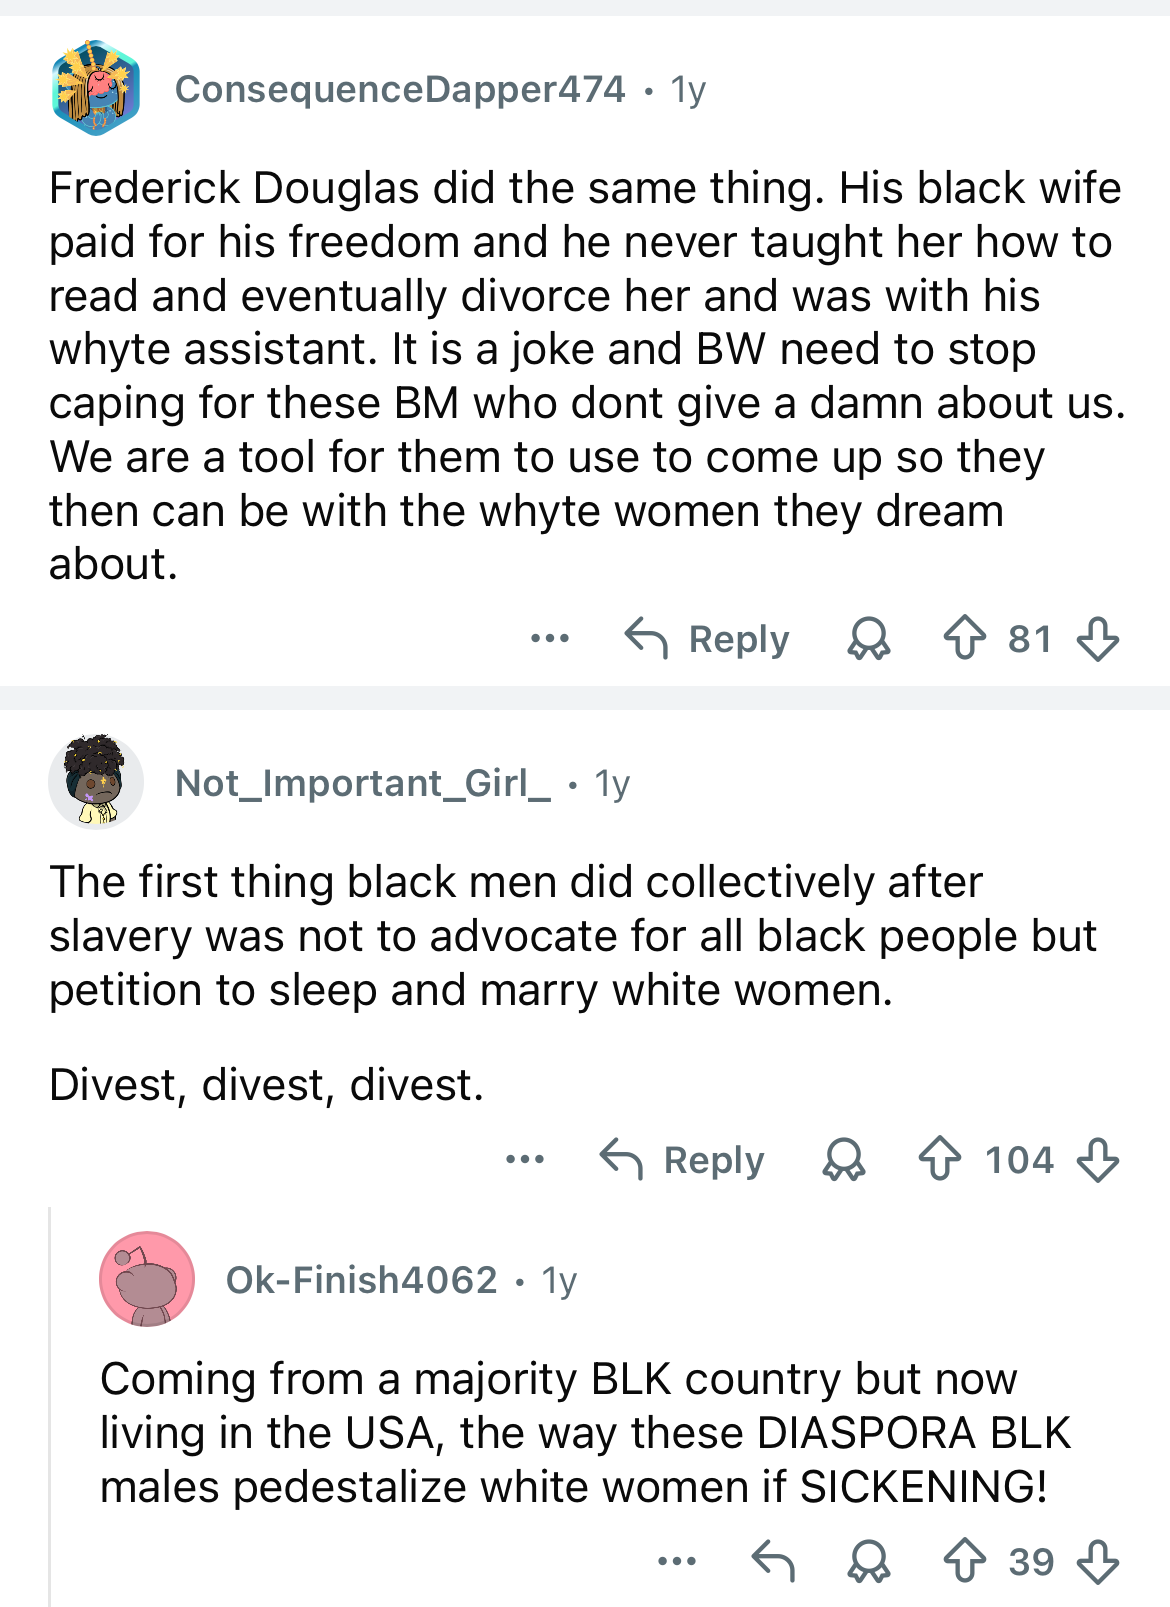The height and width of the screenshot is (1607, 1170).
Task: Downvote Not_Important_Girl_'s comment
Action: coord(1098,1160)
